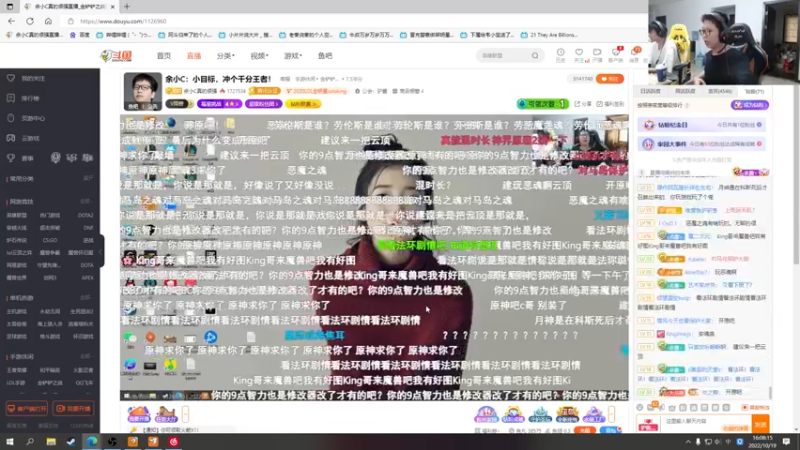Select DOTA2 category in sidebar

[x=86, y=215]
